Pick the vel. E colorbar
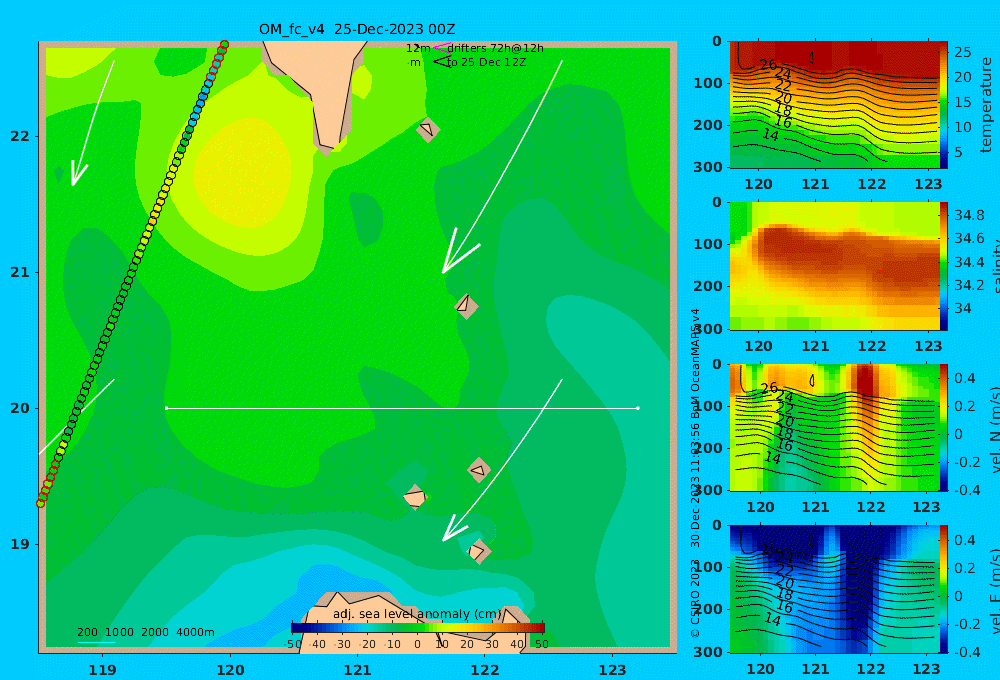Screen dimensions: 1000x680 tap(944, 589)
